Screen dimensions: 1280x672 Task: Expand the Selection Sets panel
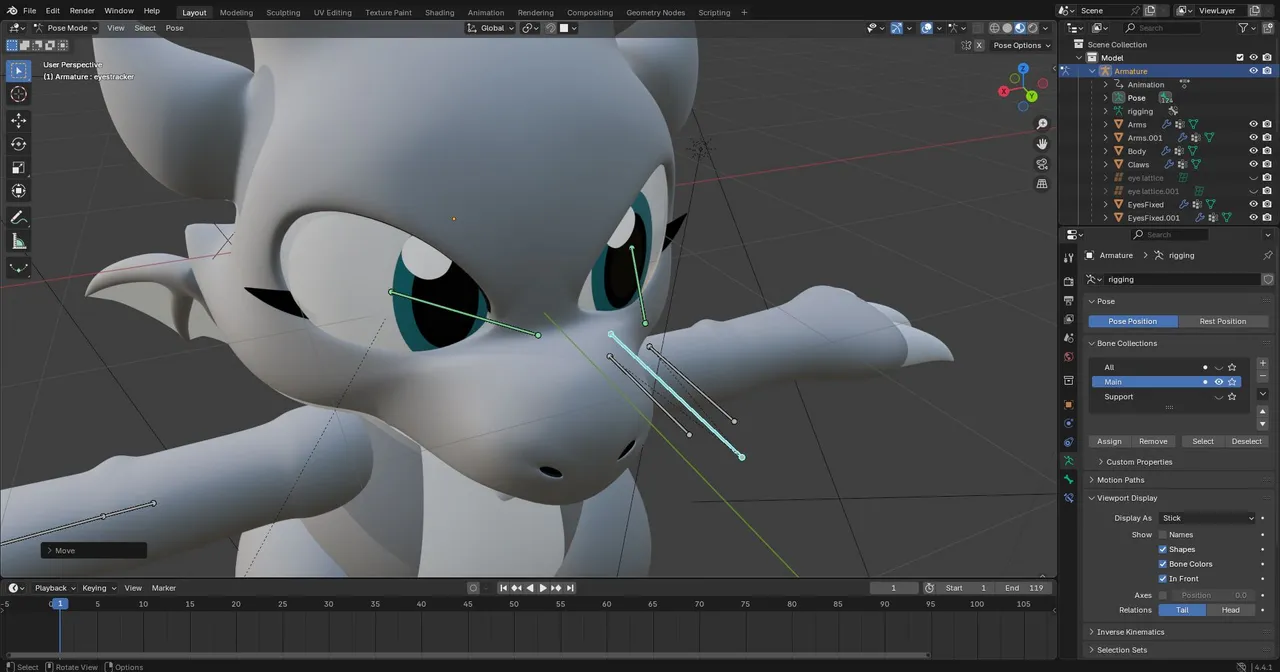[x=1122, y=650]
